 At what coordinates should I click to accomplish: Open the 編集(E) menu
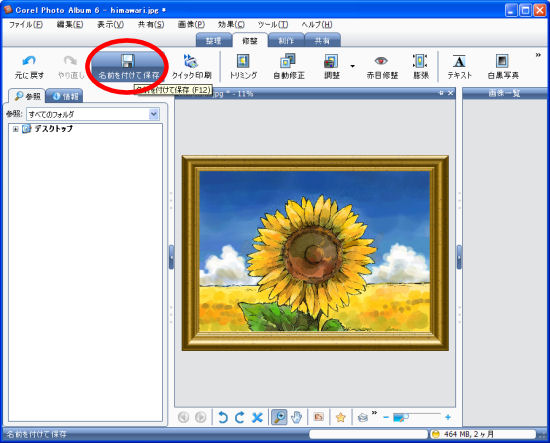[x=70, y=25]
